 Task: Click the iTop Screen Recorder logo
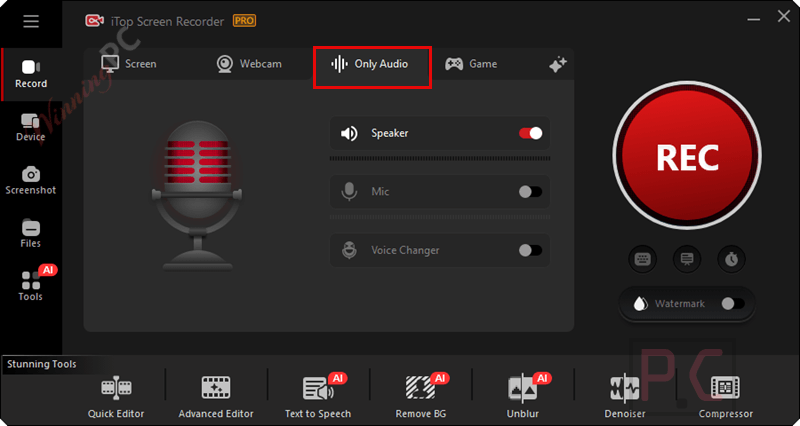pos(95,21)
